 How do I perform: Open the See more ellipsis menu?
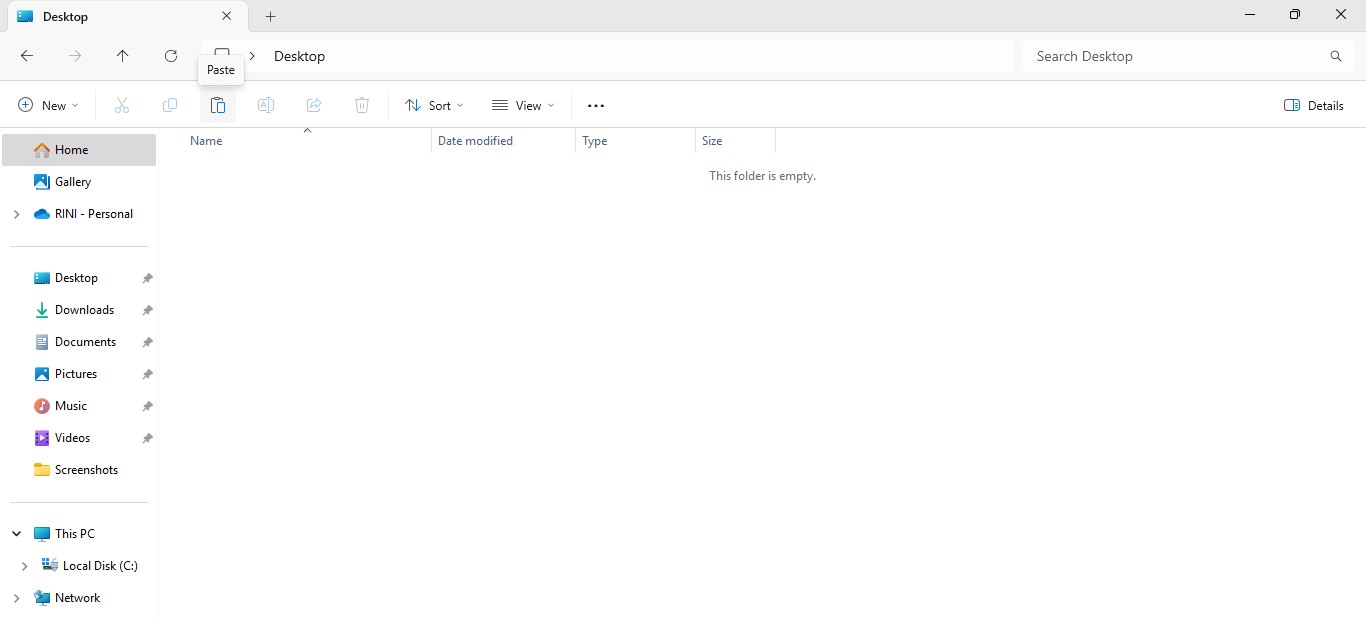click(596, 105)
